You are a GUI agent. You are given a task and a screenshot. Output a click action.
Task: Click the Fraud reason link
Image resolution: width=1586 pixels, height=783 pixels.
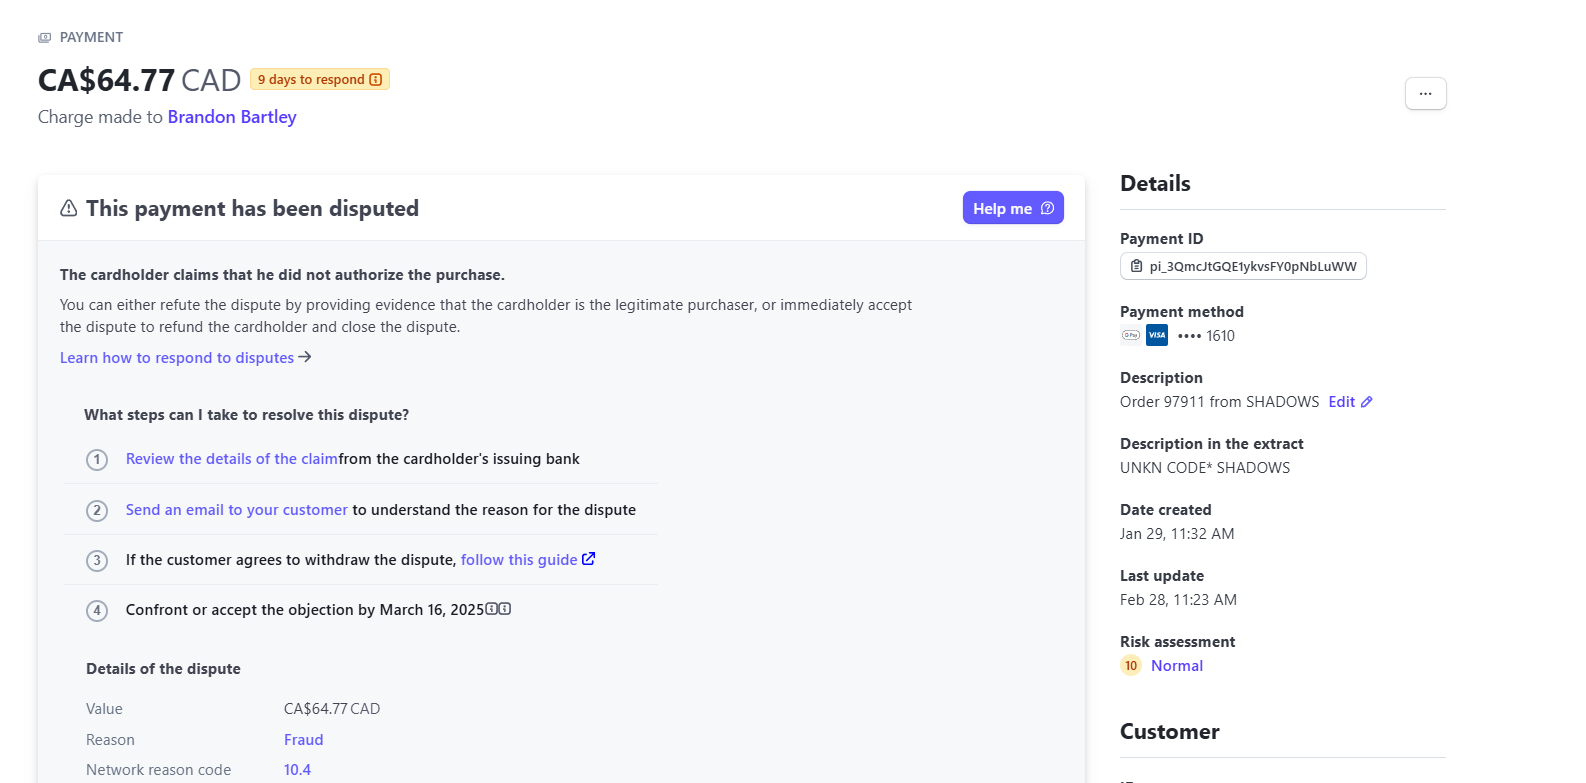click(304, 740)
